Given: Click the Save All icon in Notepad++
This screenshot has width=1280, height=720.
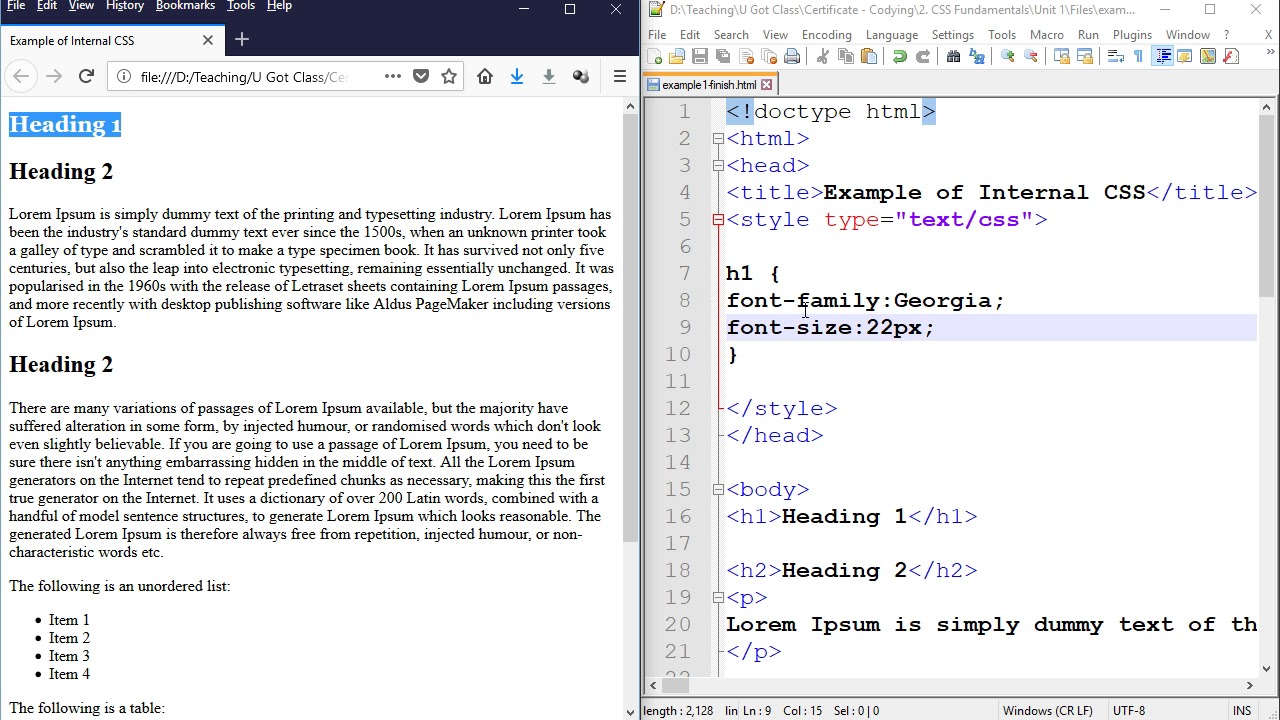Looking at the screenshot, I should click(722, 57).
